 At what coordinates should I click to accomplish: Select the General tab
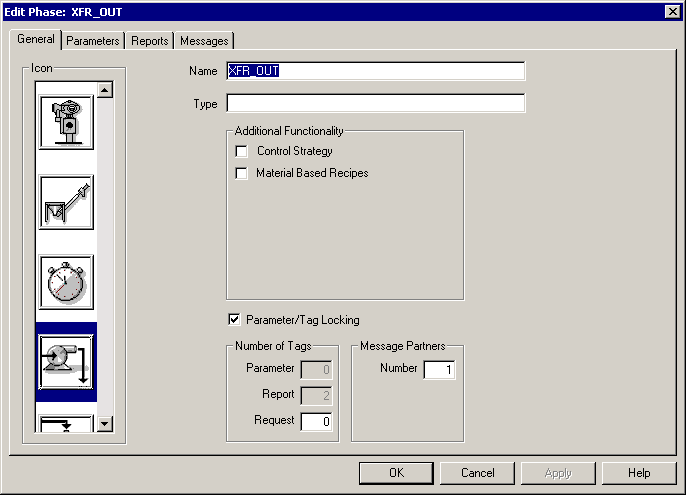[x=36, y=39]
